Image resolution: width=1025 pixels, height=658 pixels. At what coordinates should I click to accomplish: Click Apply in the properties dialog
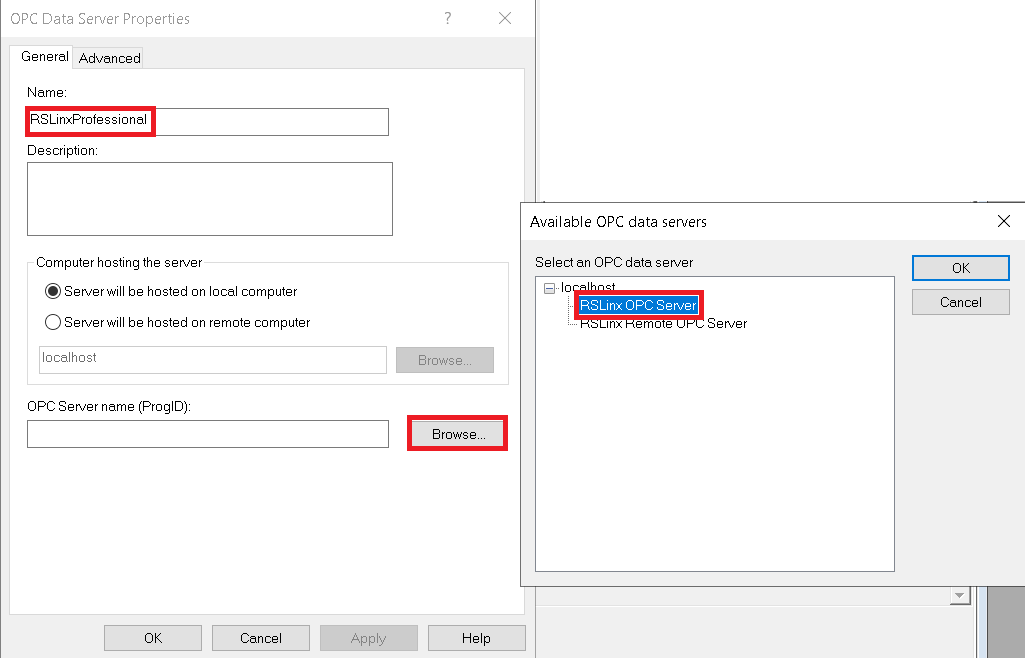tap(369, 638)
